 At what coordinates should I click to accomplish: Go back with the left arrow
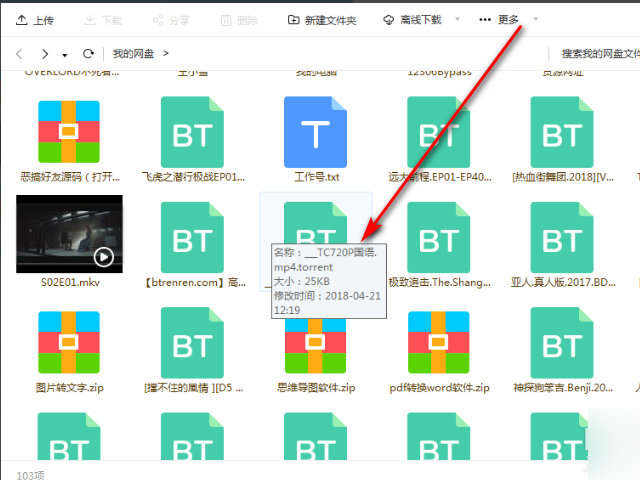click(19, 53)
